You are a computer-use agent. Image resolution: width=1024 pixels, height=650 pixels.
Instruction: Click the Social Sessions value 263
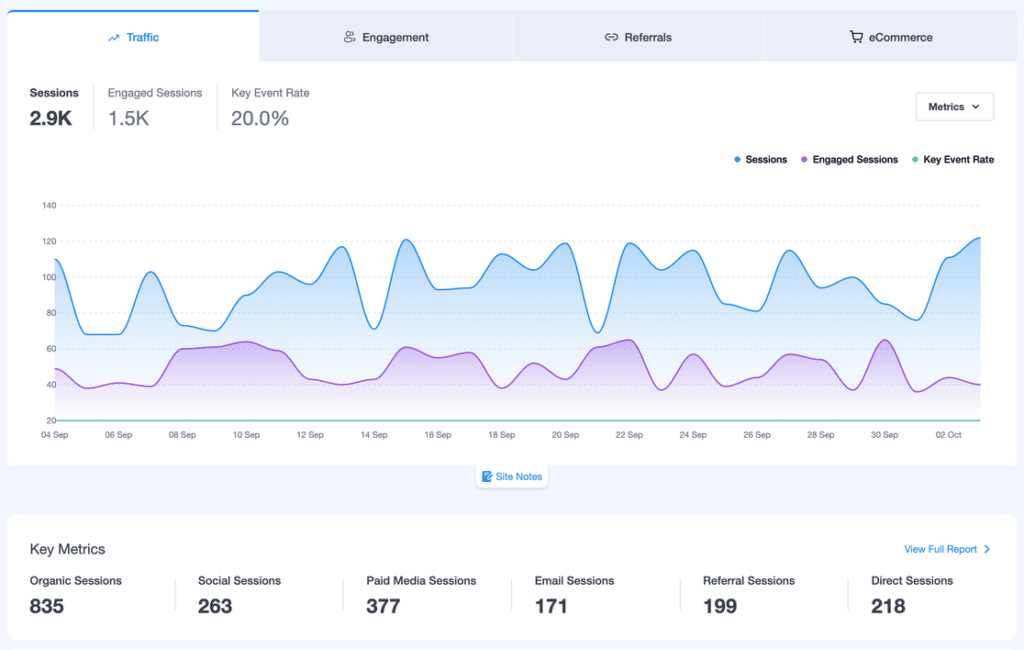[215, 606]
